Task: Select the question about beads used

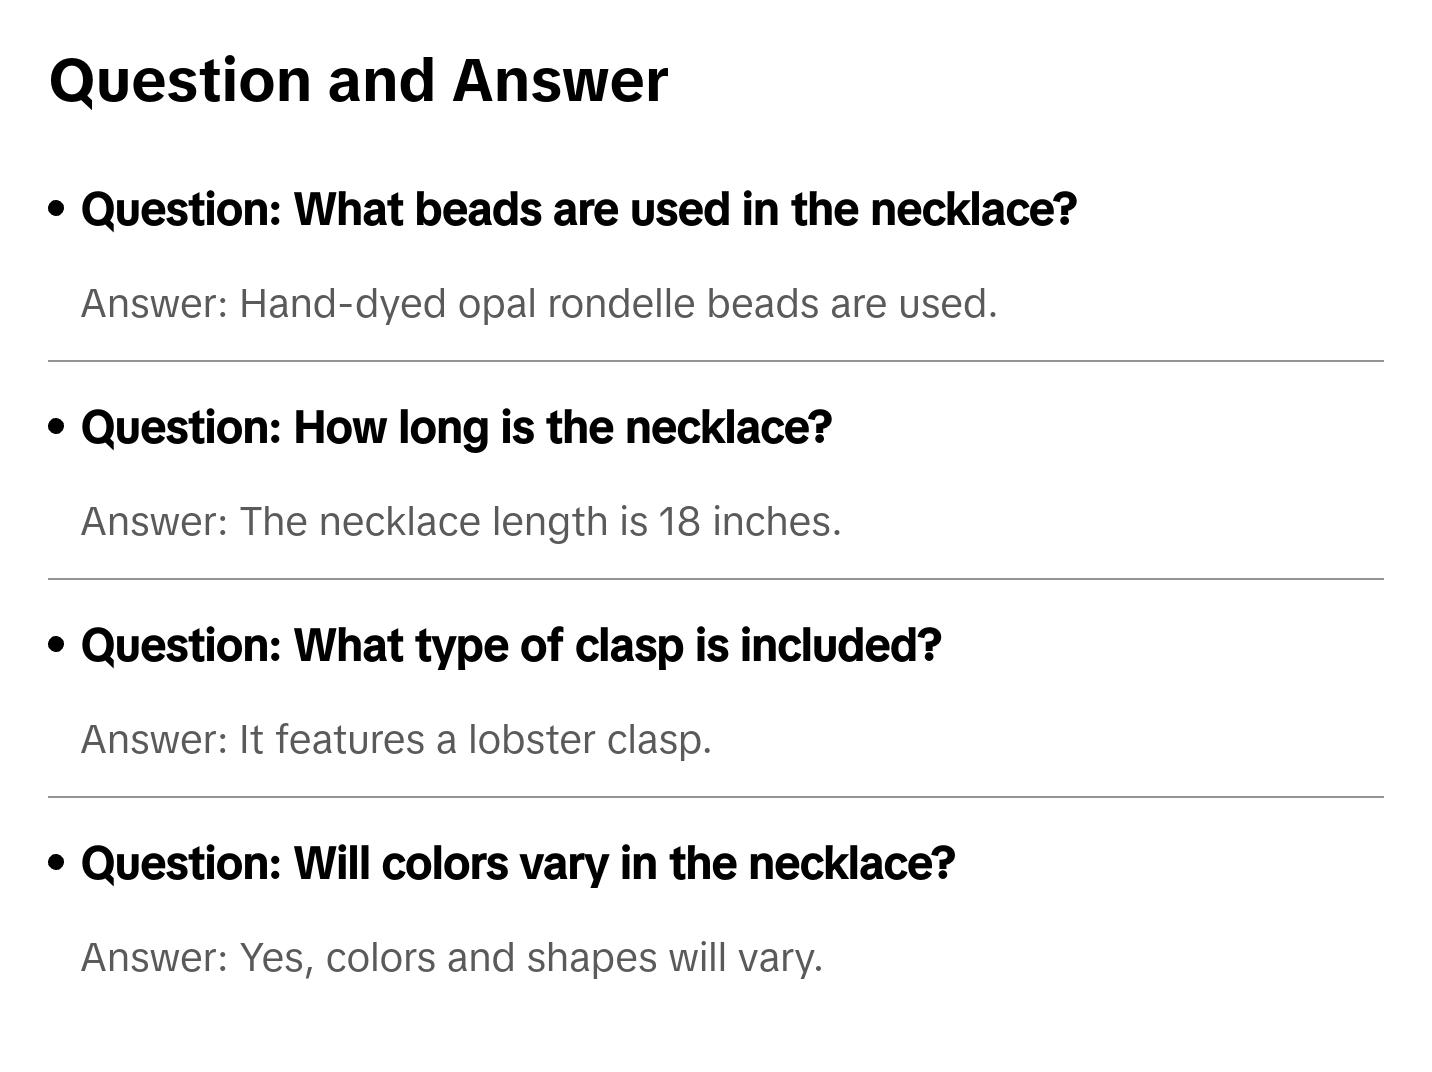Action: point(578,209)
